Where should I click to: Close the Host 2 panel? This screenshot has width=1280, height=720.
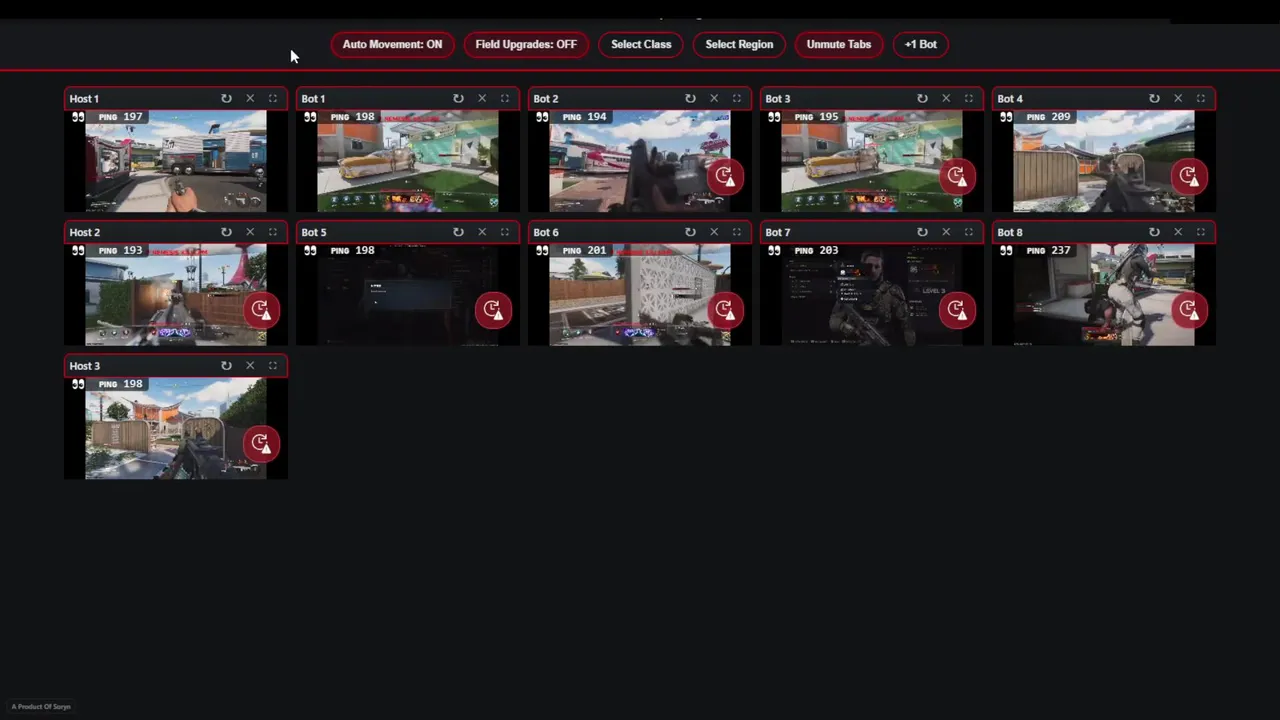[x=250, y=233]
